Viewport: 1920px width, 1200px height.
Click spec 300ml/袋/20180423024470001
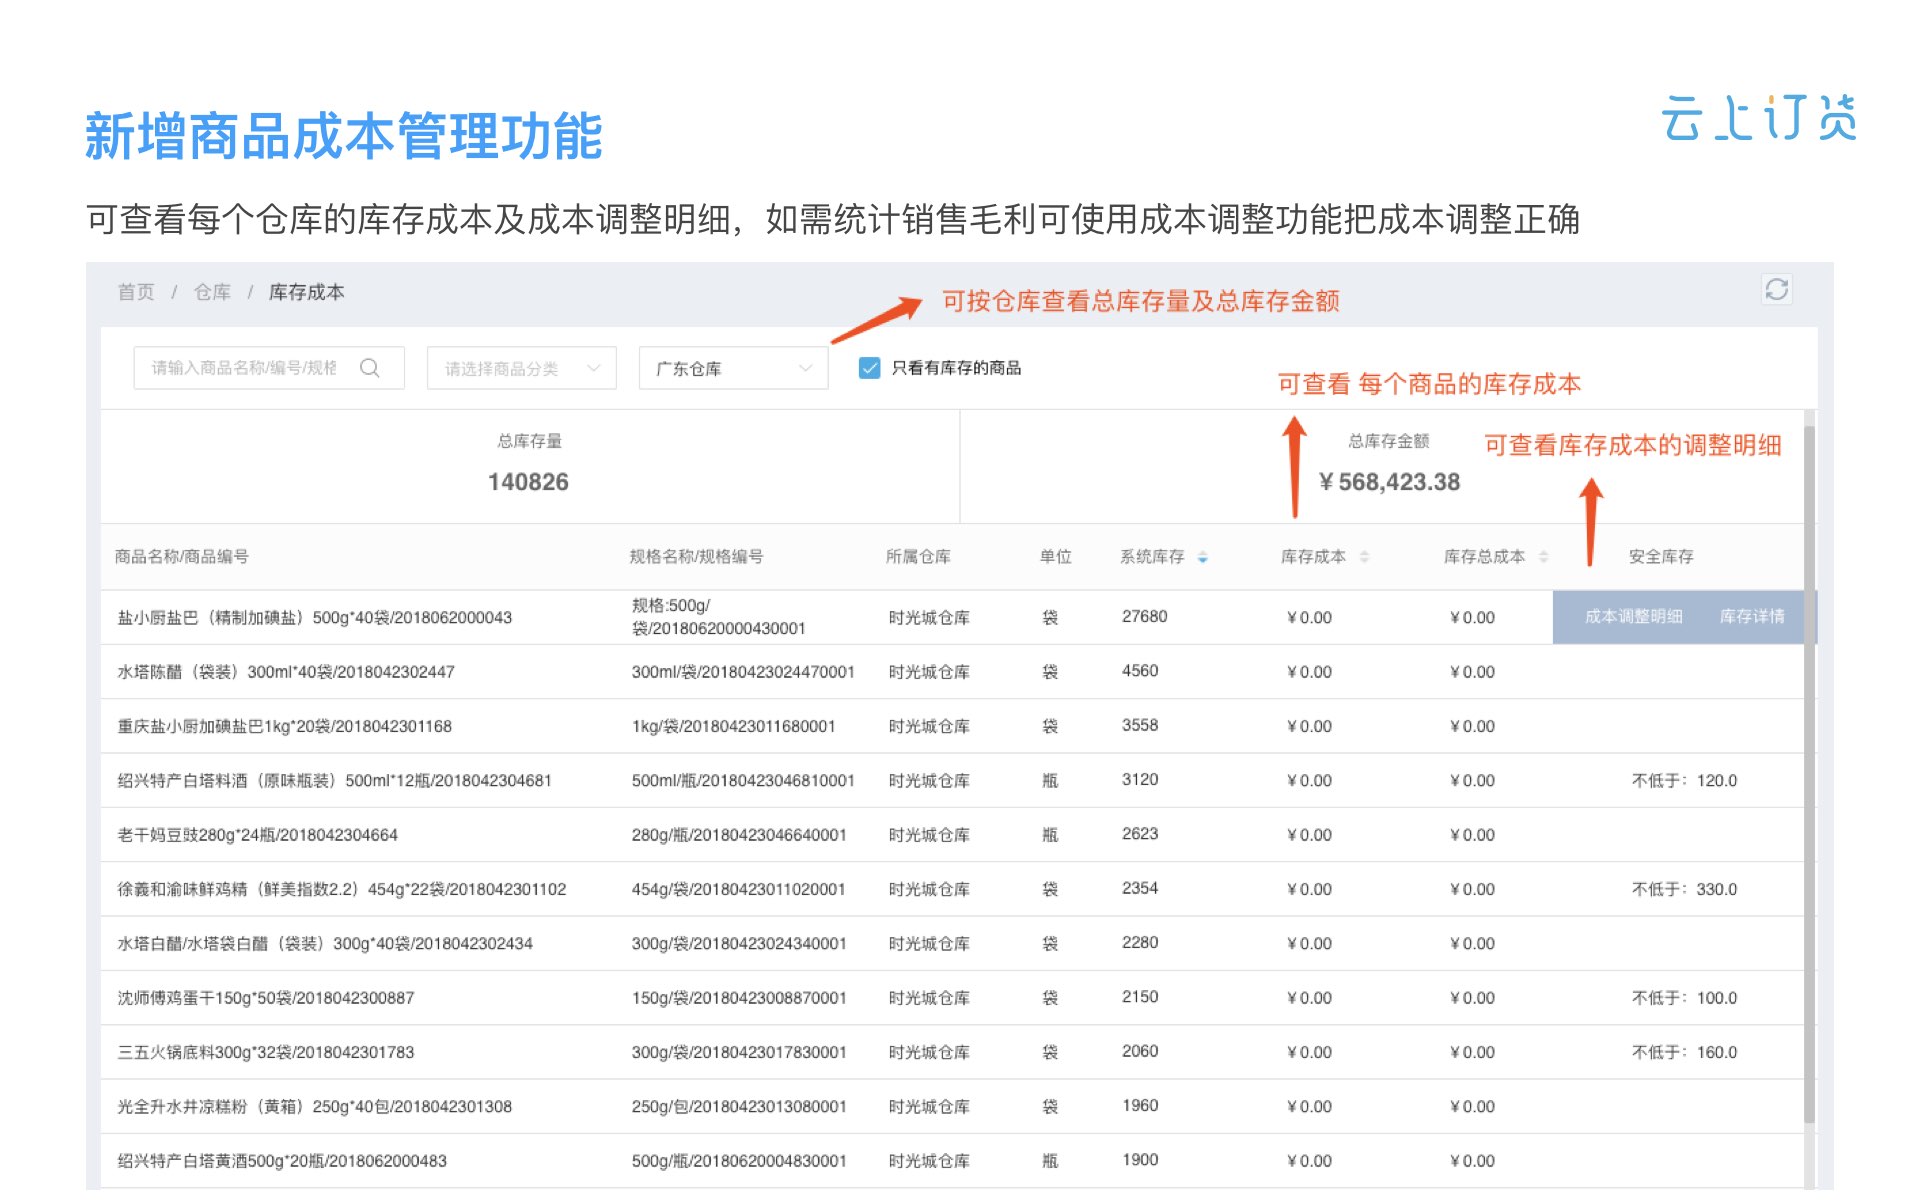pos(743,672)
